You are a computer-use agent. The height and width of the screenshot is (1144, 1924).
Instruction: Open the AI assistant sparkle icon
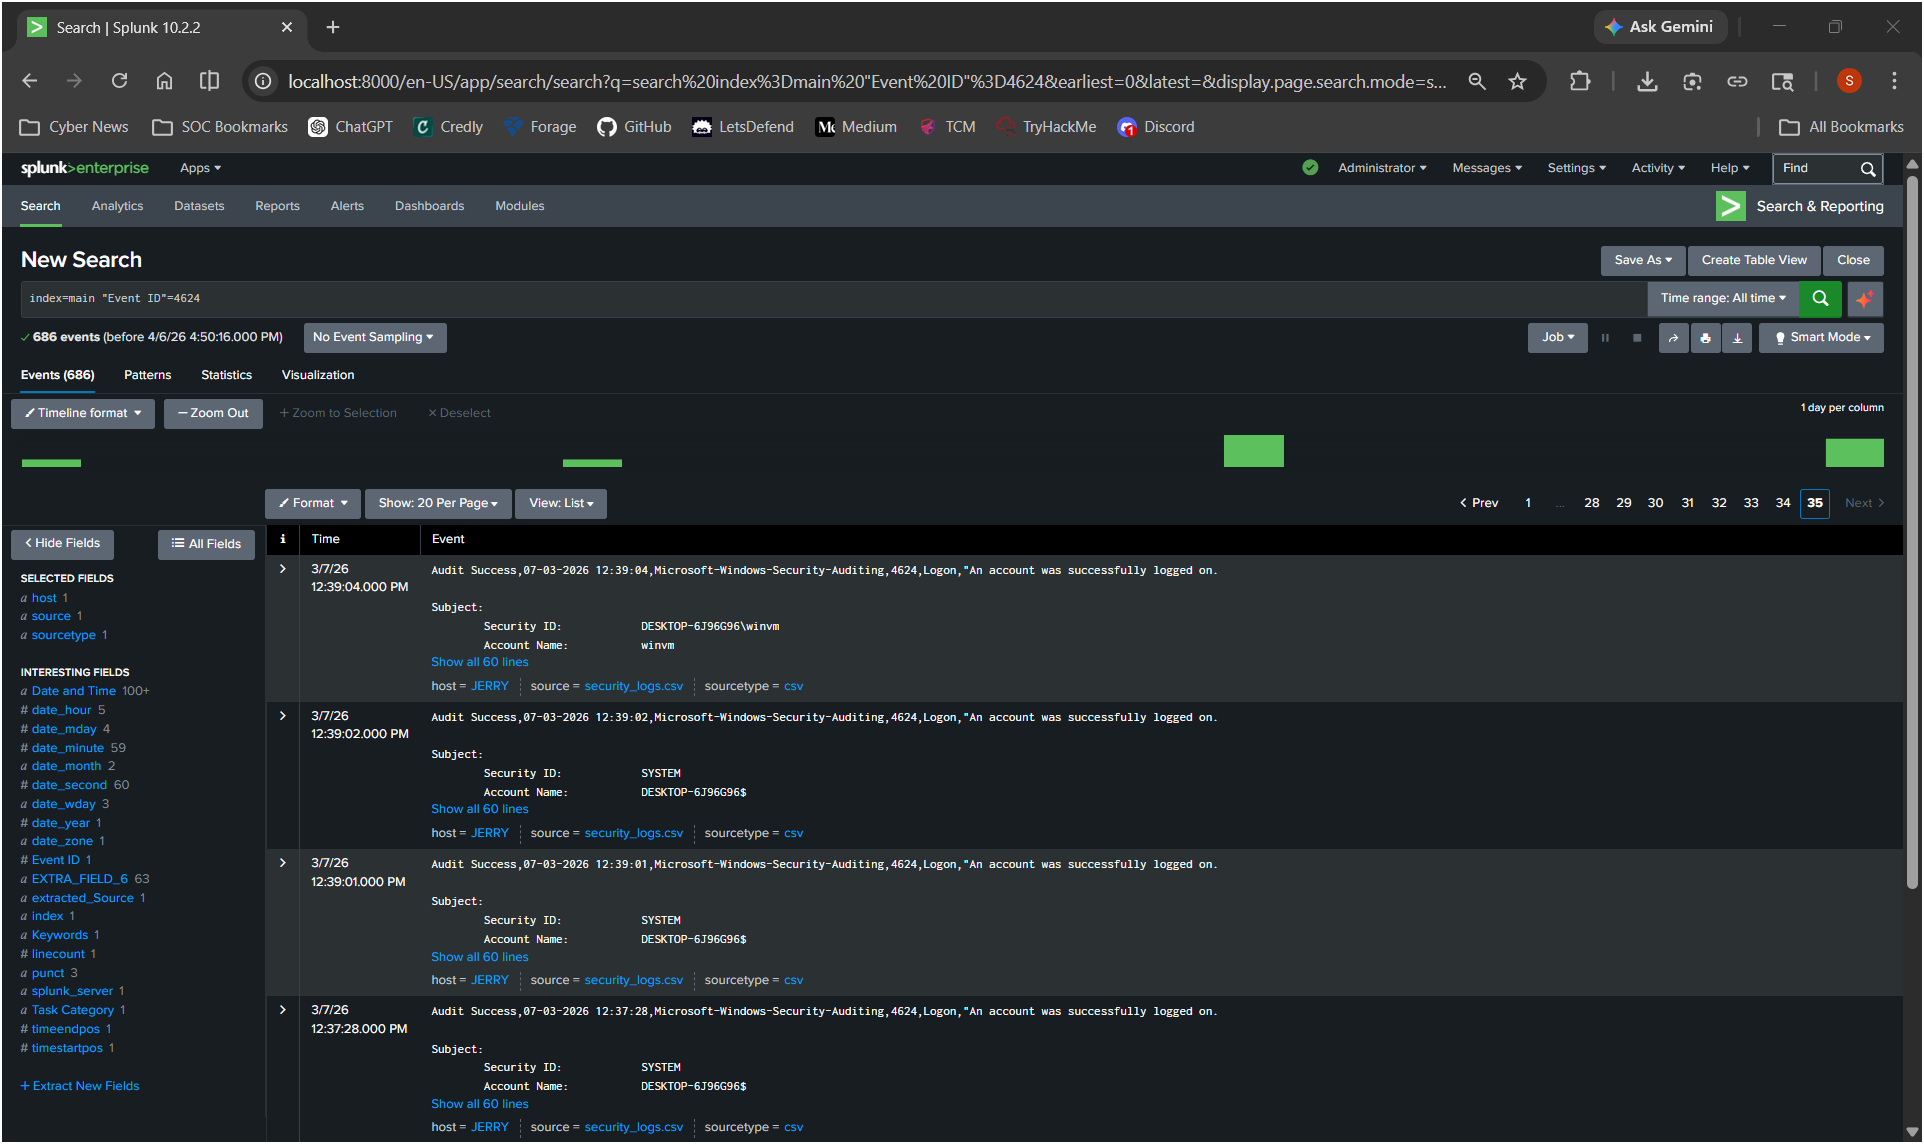click(x=1865, y=298)
